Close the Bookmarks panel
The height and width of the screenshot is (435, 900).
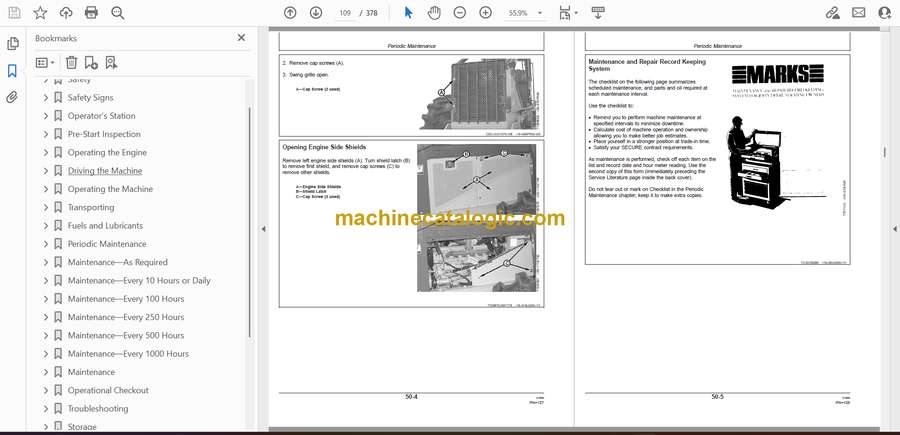click(241, 38)
